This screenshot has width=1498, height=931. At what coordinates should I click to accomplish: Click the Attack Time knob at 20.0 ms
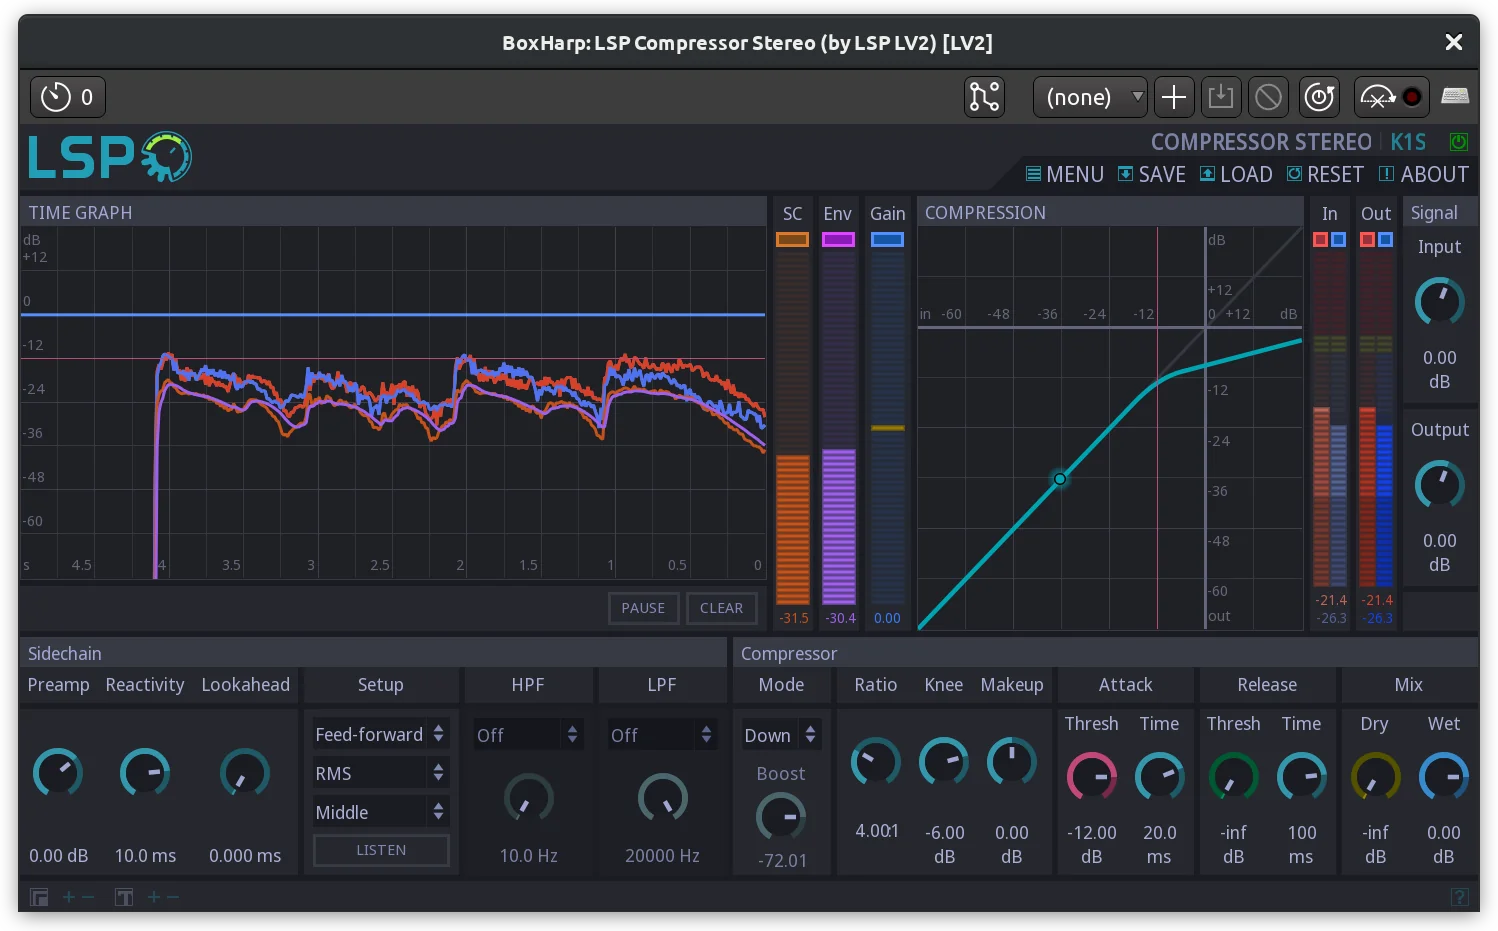point(1159,777)
